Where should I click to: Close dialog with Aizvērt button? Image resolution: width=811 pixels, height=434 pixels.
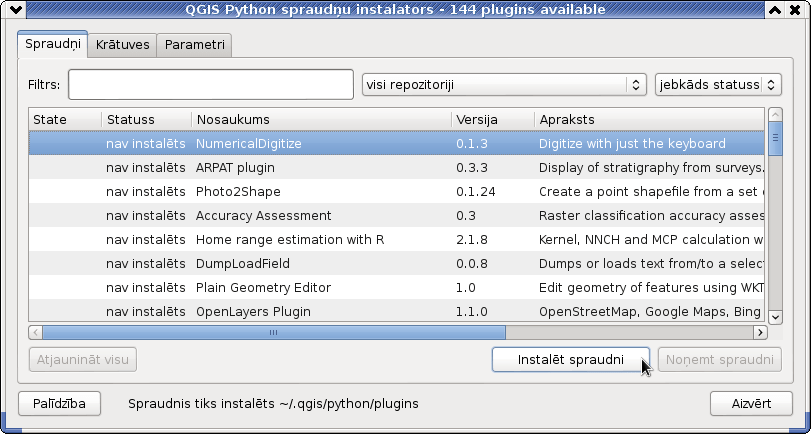click(x=751, y=403)
